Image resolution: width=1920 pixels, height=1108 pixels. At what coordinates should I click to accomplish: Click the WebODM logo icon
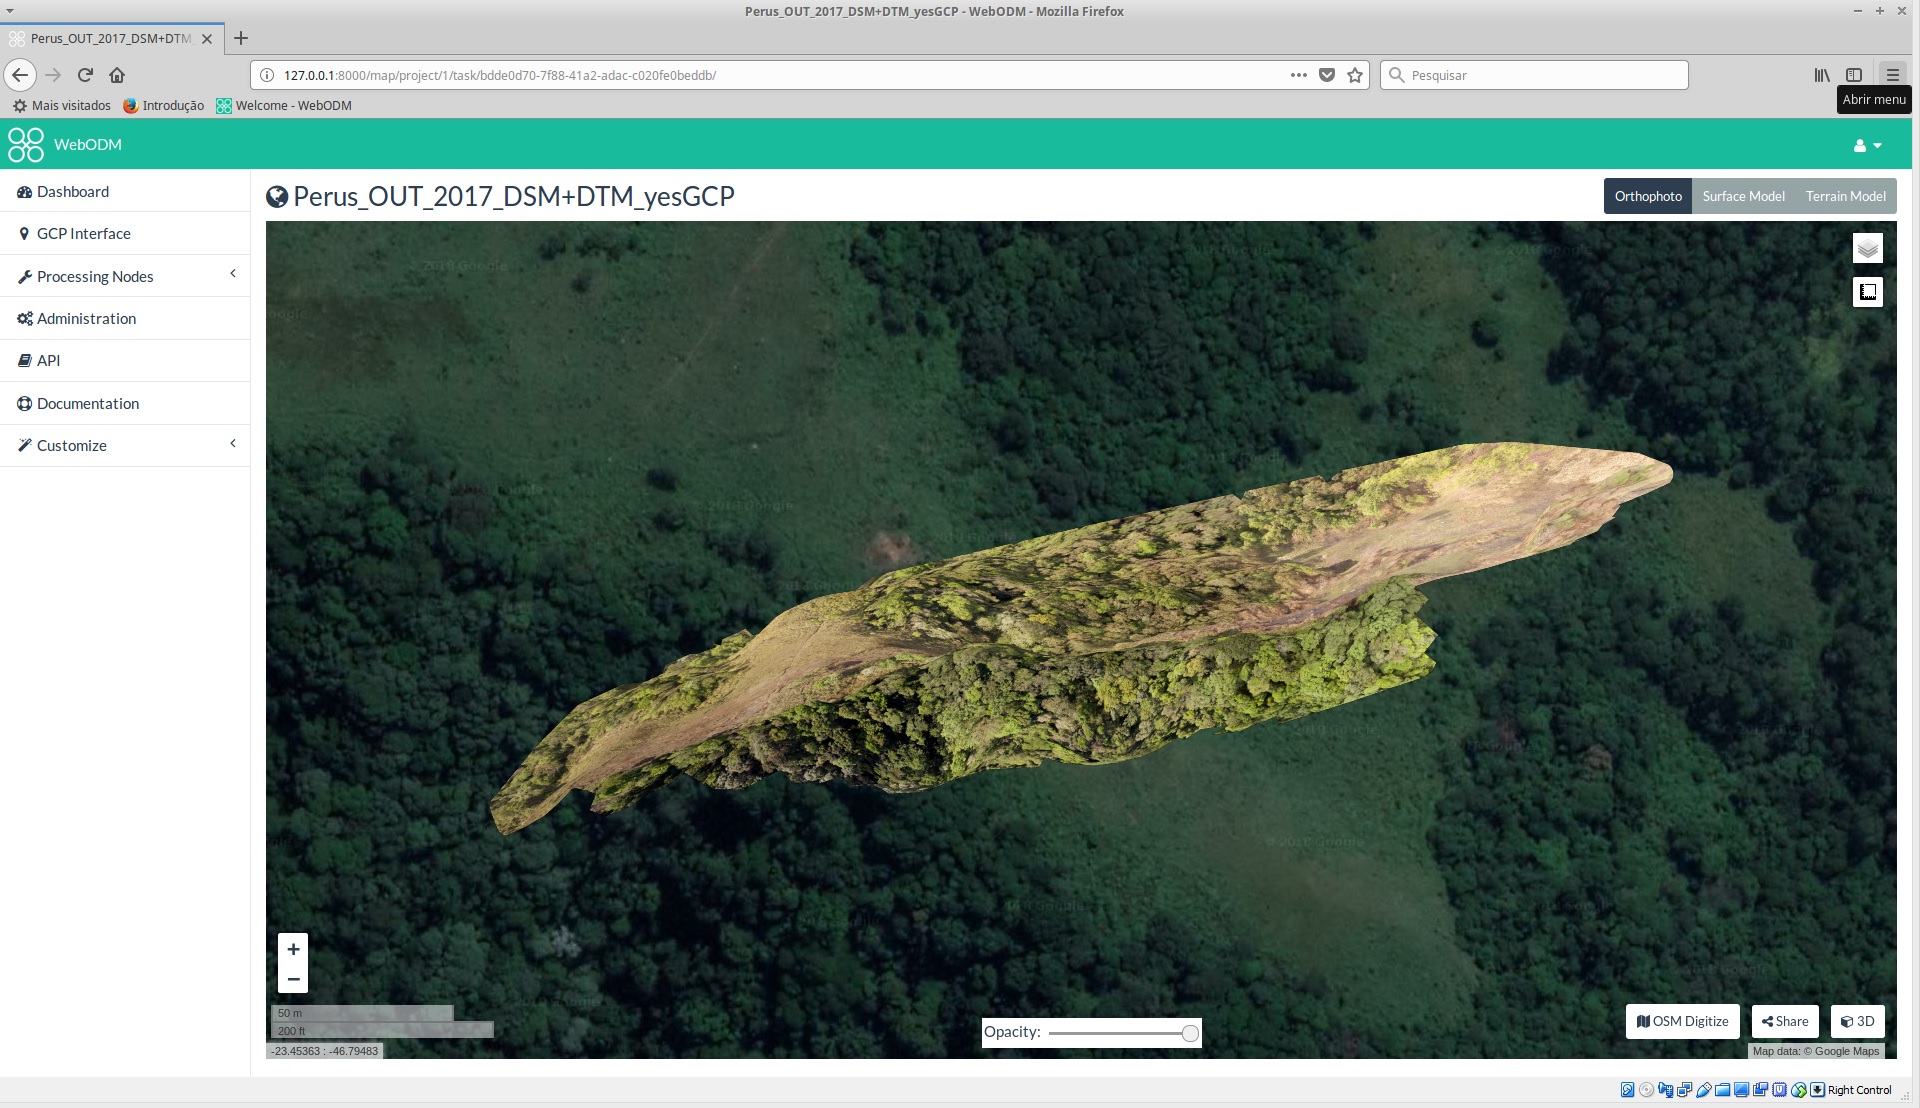point(25,144)
